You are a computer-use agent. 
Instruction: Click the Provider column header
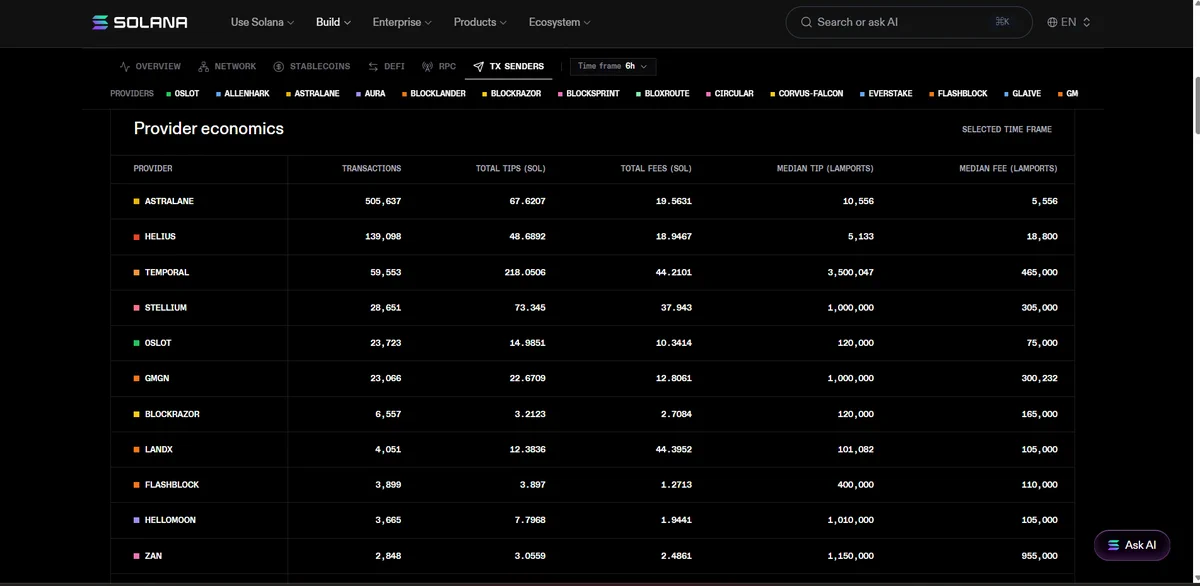tap(153, 168)
